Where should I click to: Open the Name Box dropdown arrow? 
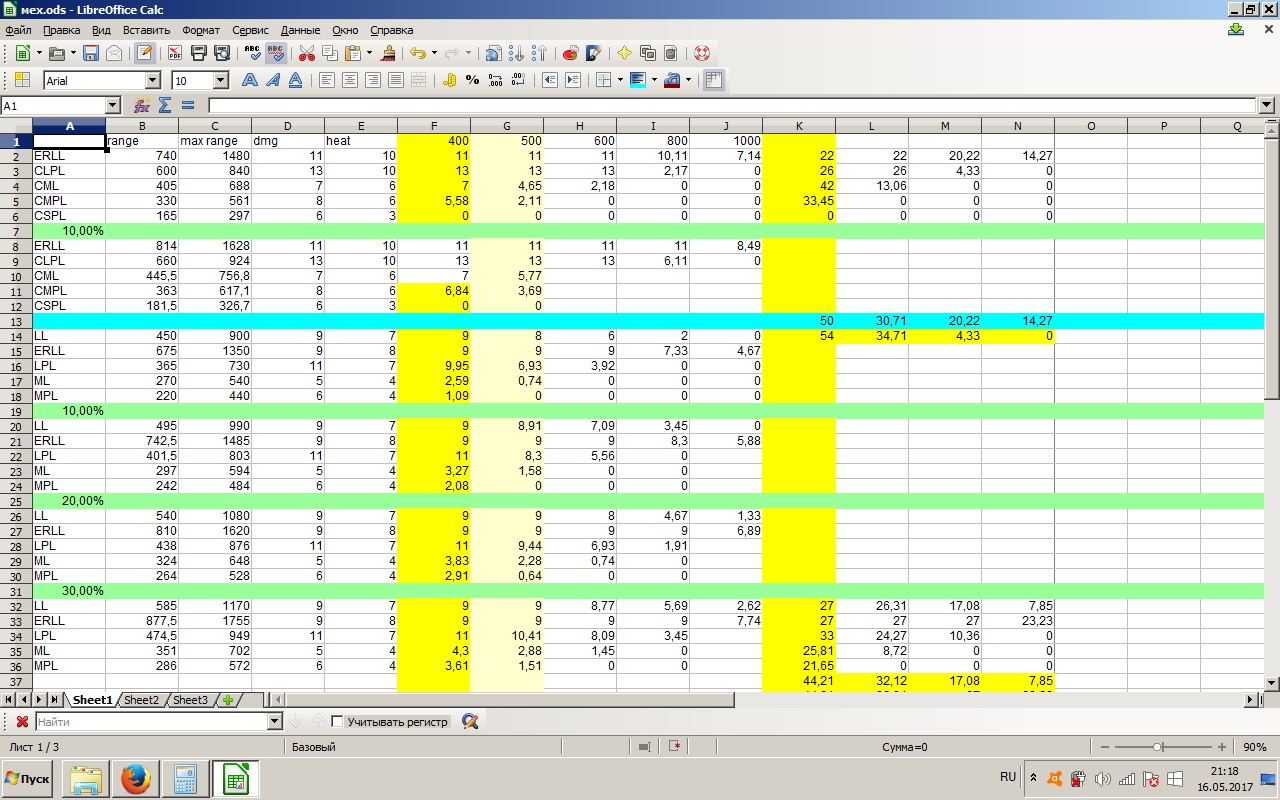point(112,105)
